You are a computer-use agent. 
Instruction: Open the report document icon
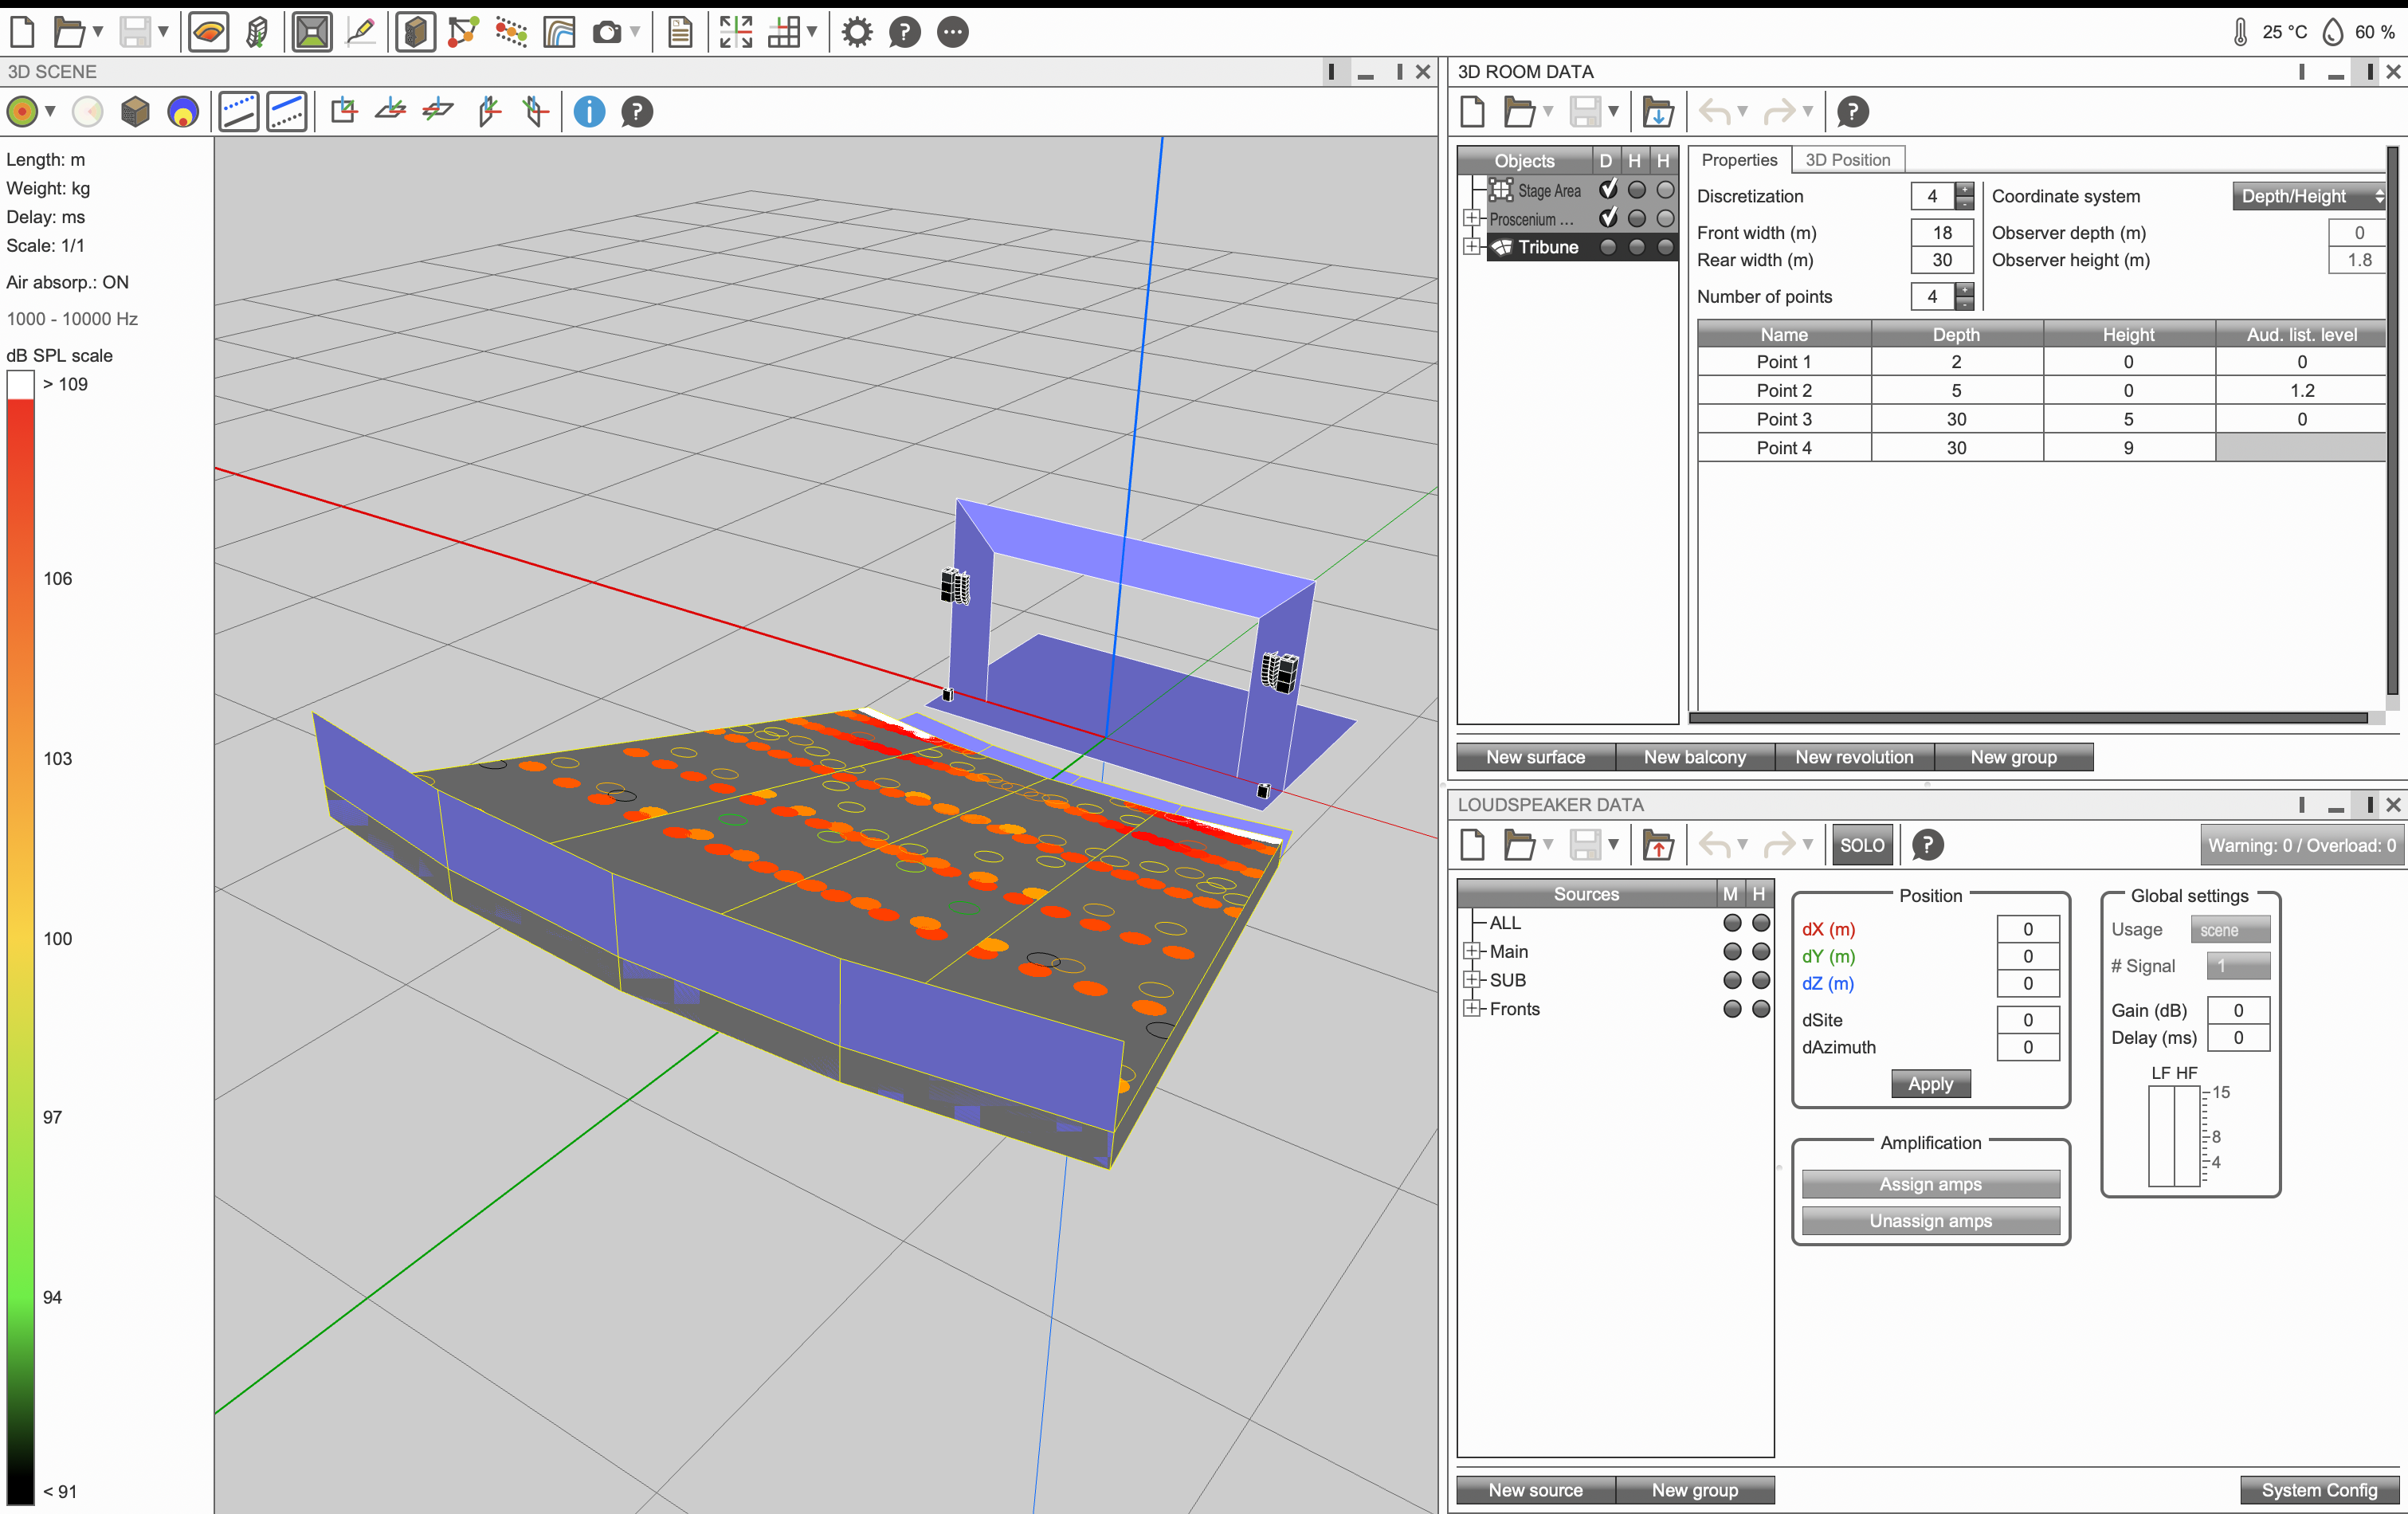[x=680, y=32]
